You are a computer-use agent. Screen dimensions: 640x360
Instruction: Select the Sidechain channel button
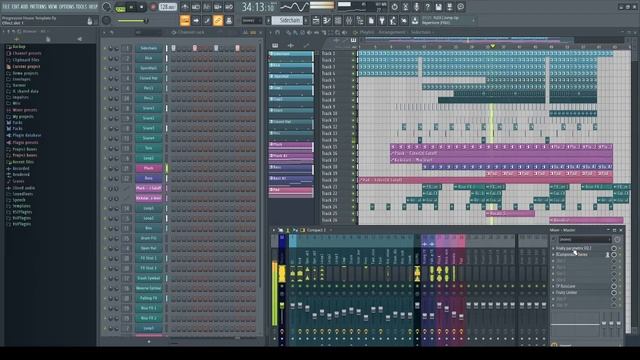(149, 48)
